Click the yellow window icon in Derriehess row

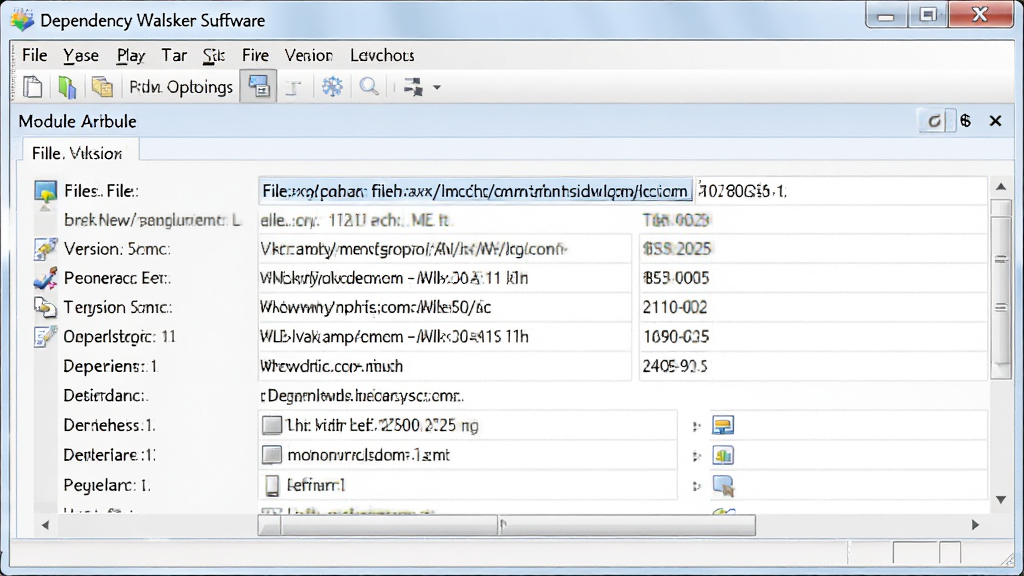[723, 425]
